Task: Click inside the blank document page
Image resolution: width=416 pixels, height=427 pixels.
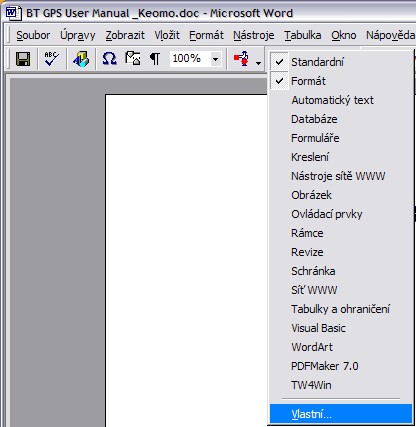Action: point(186,260)
